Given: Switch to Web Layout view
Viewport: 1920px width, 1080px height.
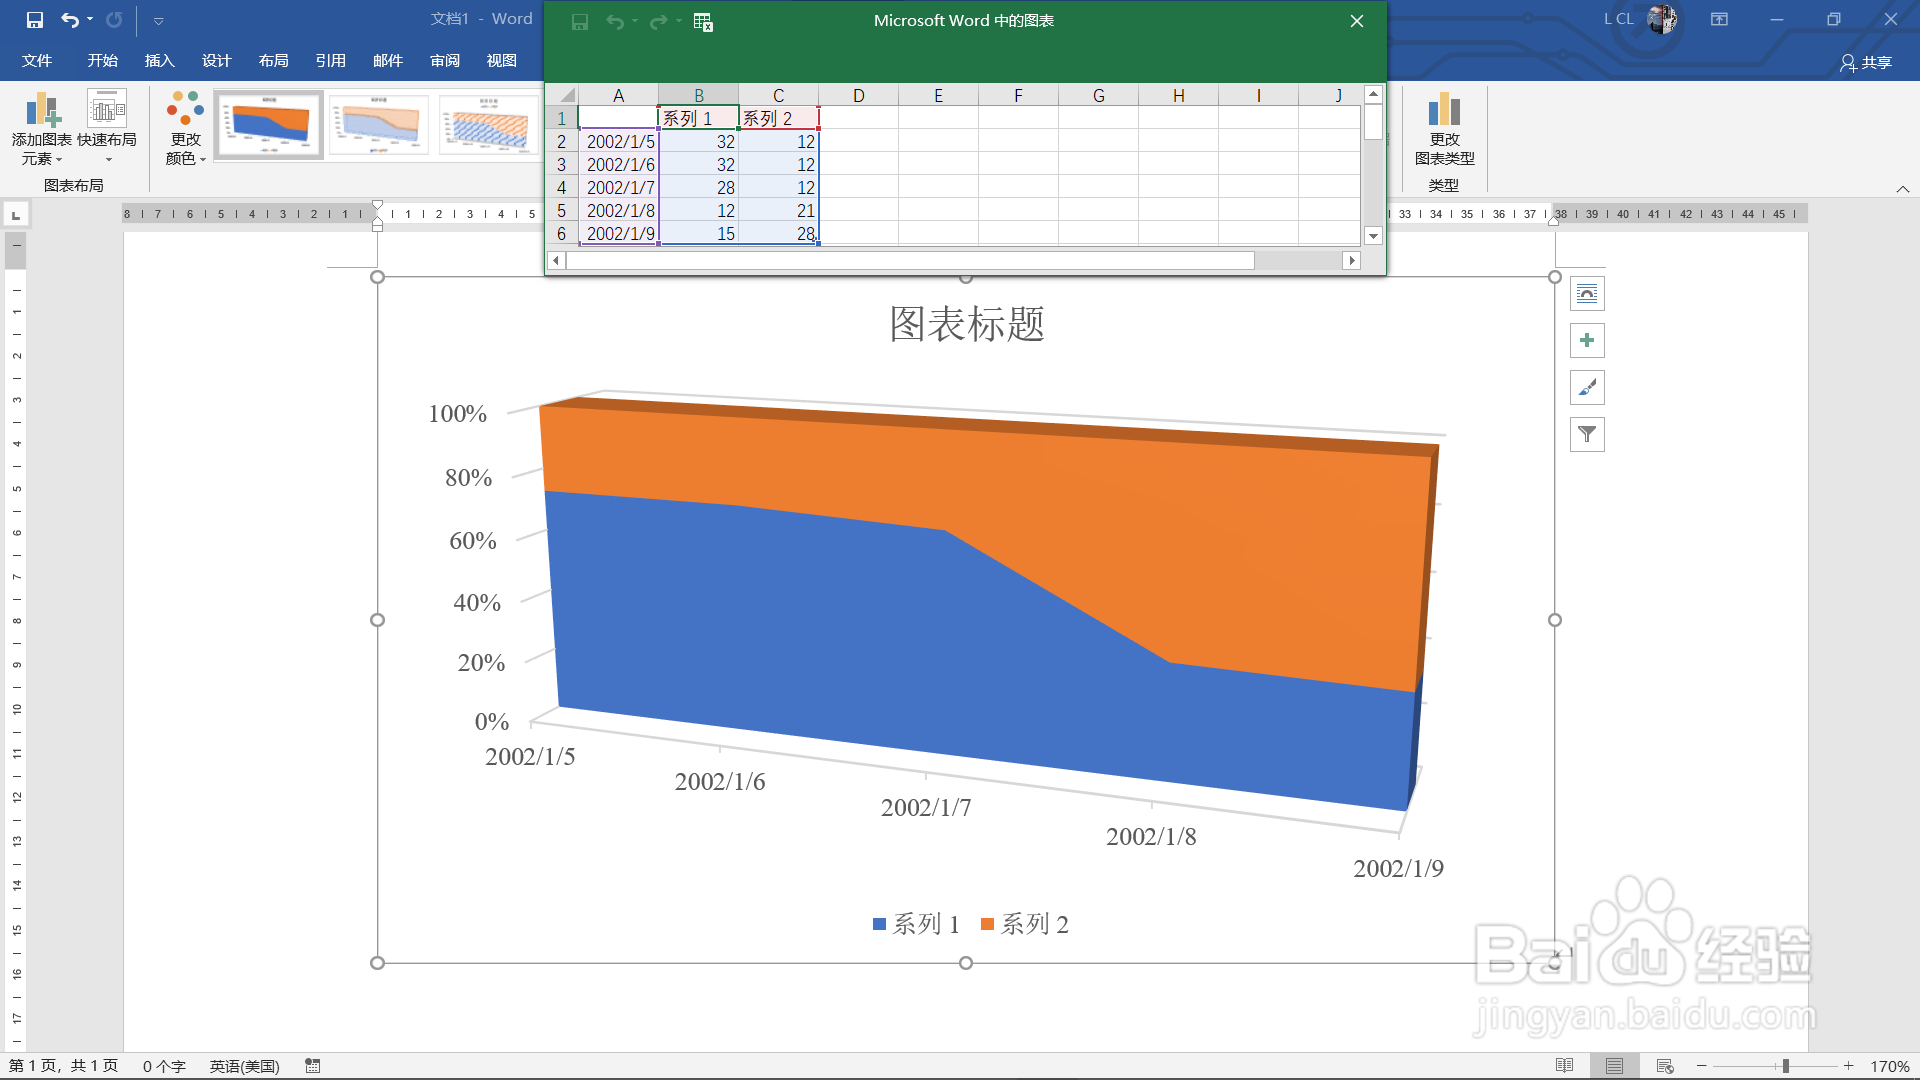Looking at the screenshot, I should (x=1665, y=1066).
